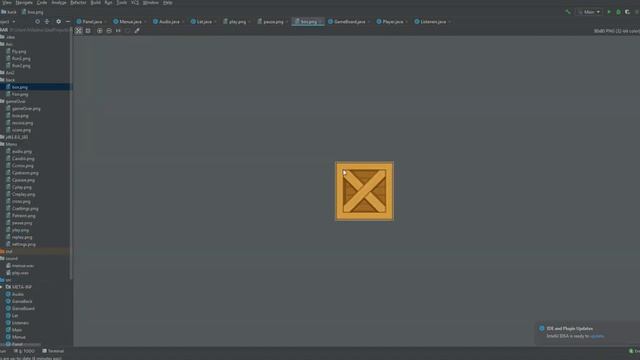Fit zoom to window icon
640x360 pixels.
click(x=128, y=31)
